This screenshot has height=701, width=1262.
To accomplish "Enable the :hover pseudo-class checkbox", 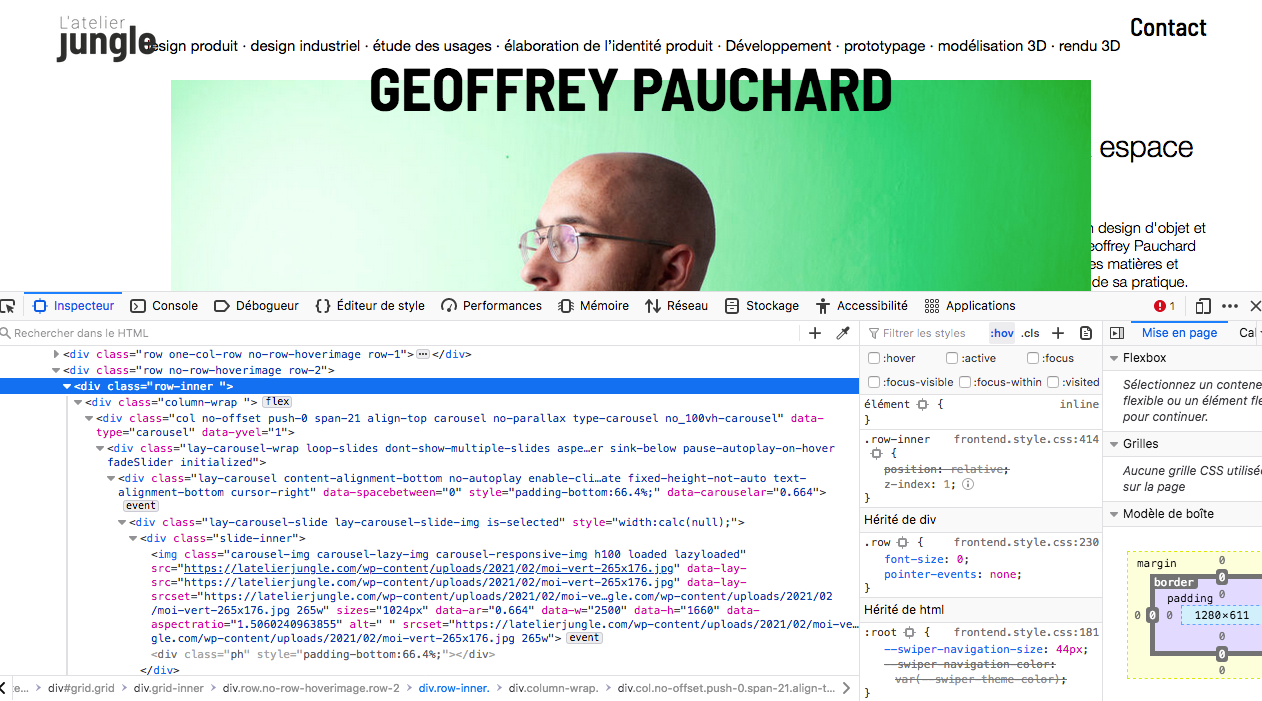I will [x=874, y=358].
